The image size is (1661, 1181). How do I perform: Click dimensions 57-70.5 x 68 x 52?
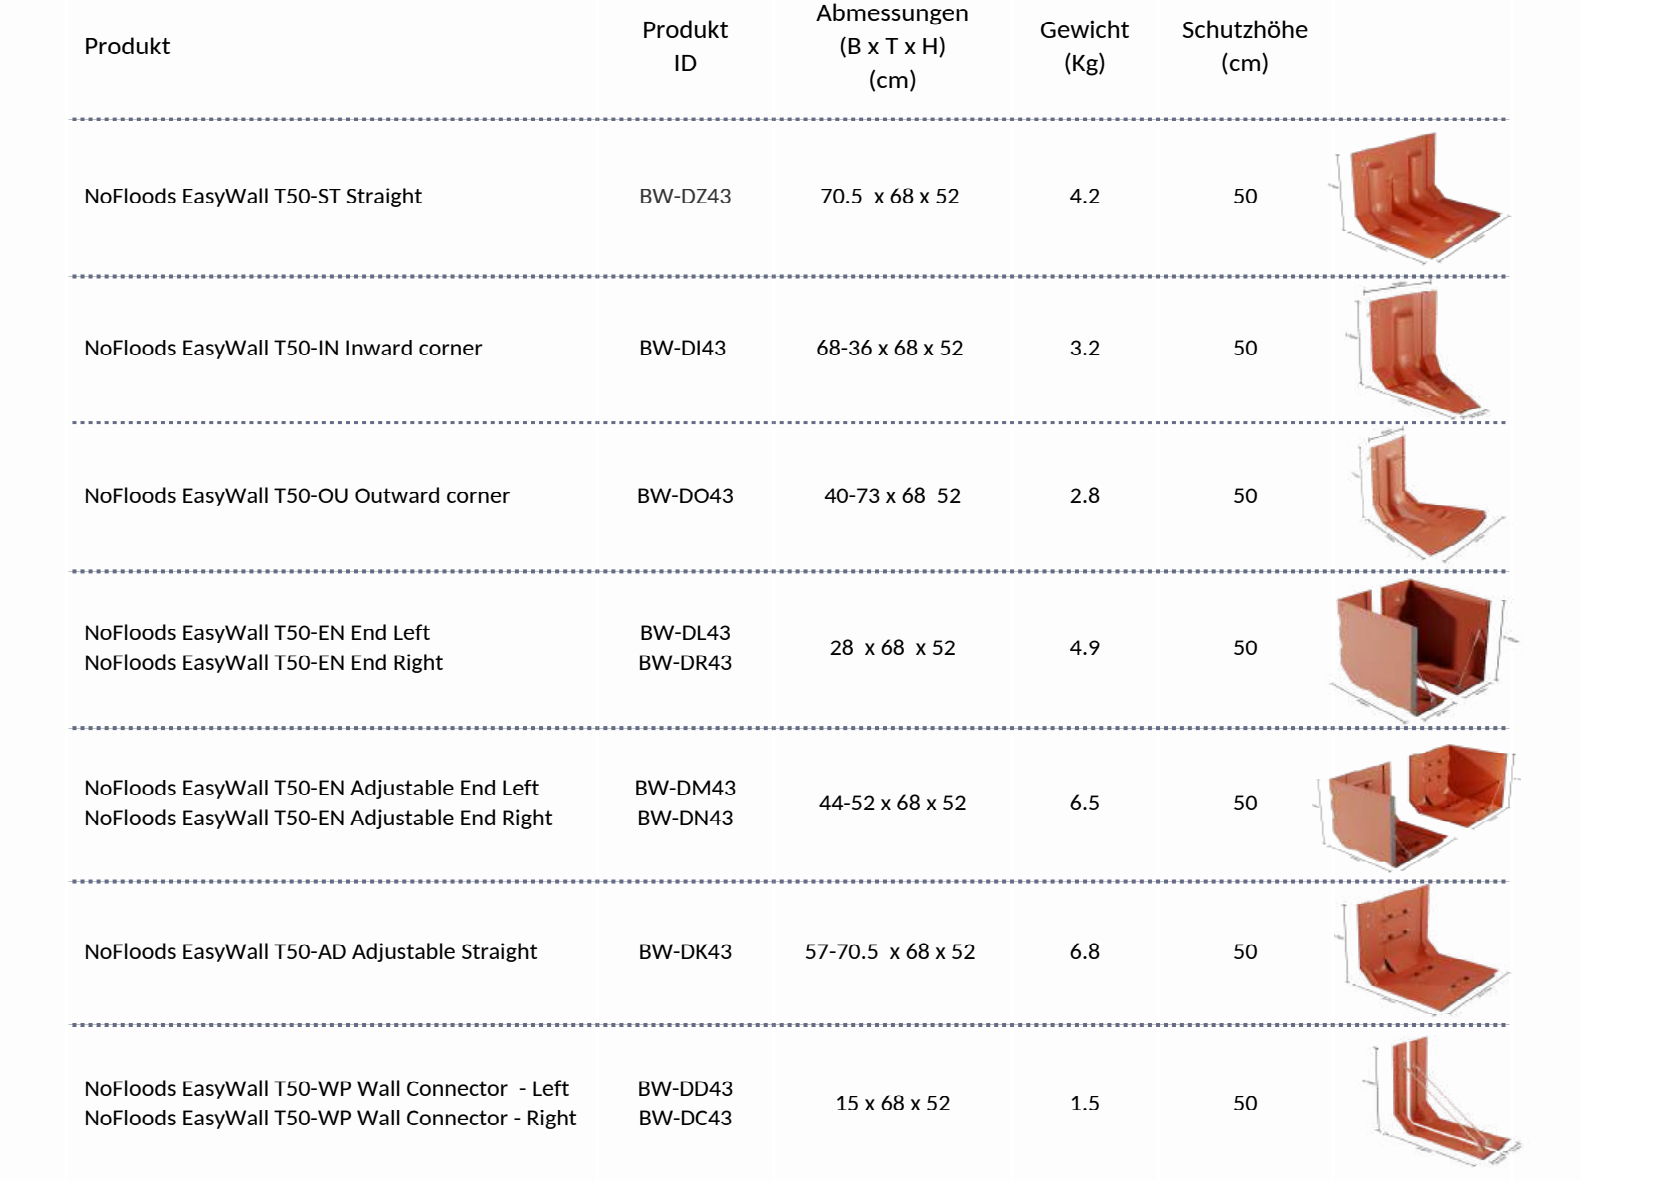point(890,952)
